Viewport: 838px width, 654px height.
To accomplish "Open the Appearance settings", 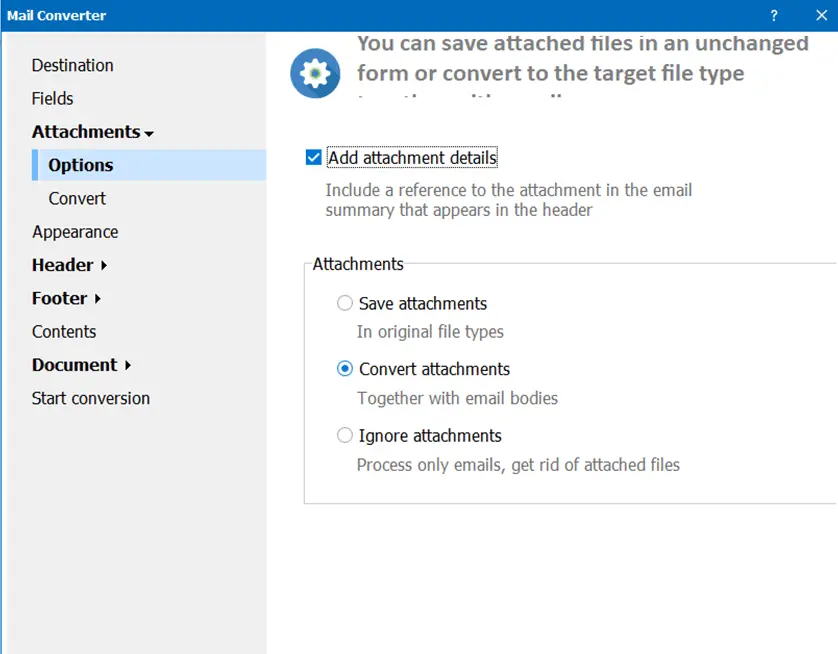I will (75, 231).
